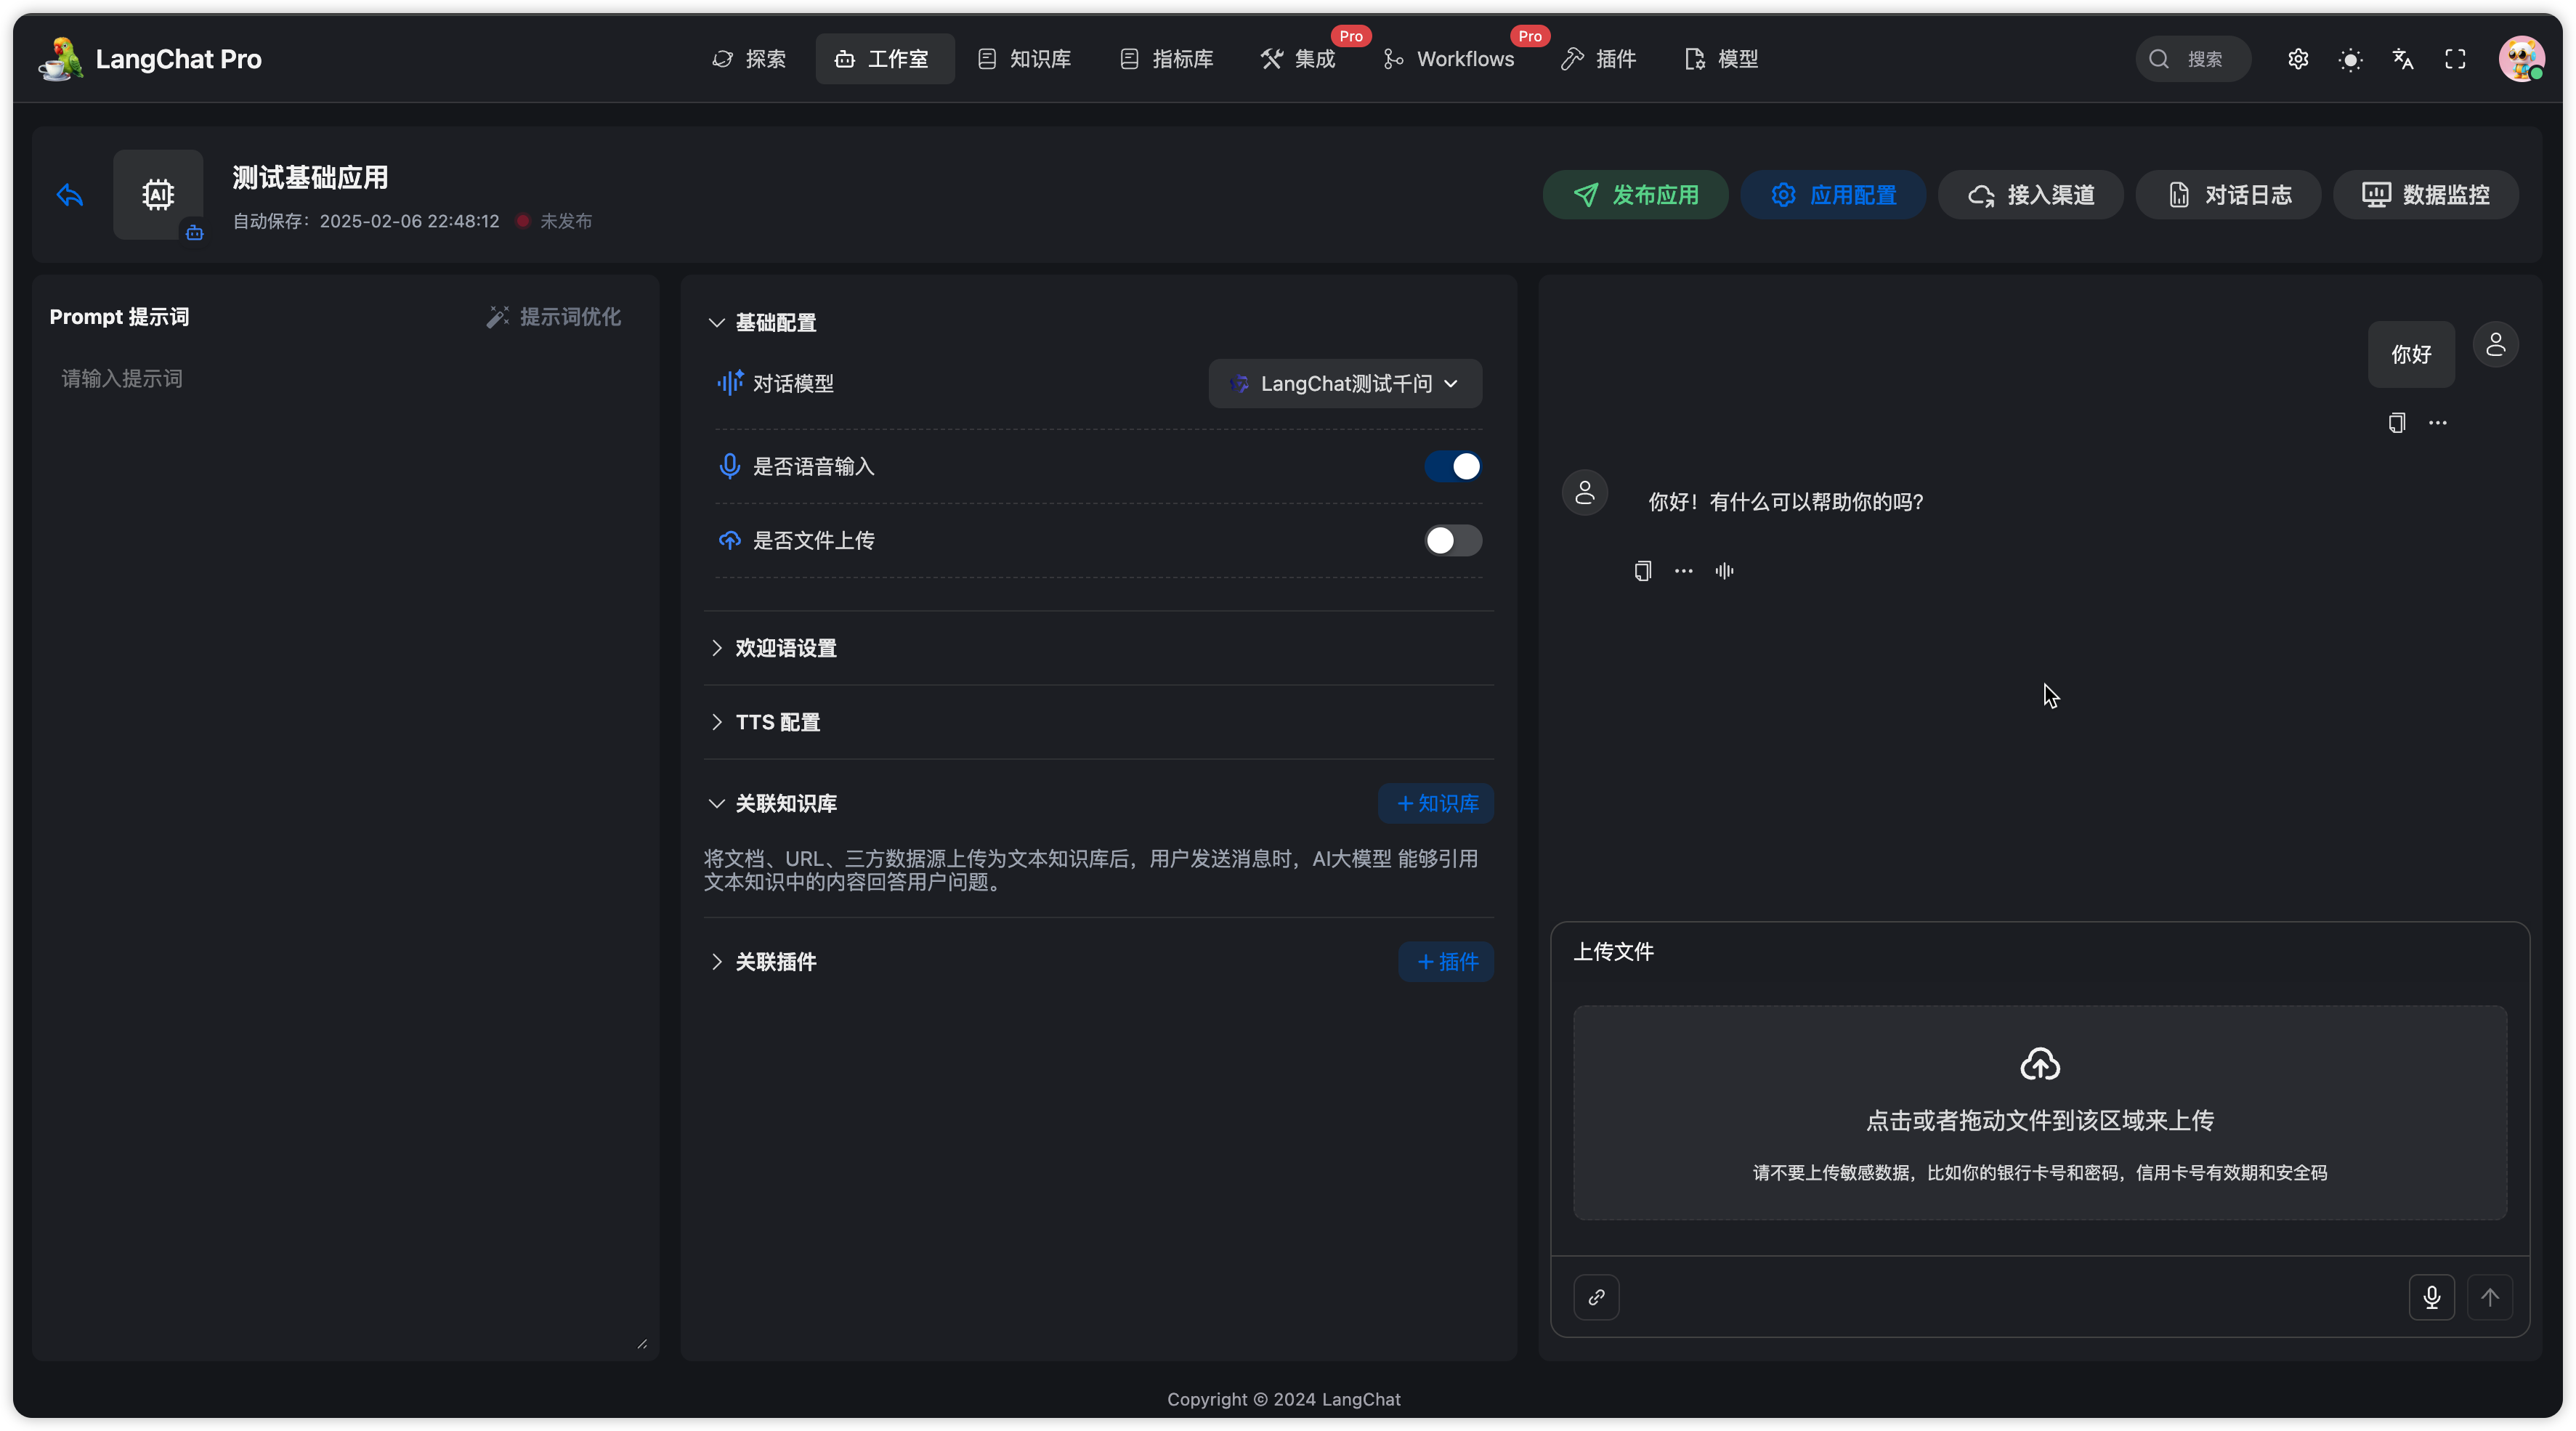
Task: Go to the 知识库 nav item
Action: [1025, 59]
